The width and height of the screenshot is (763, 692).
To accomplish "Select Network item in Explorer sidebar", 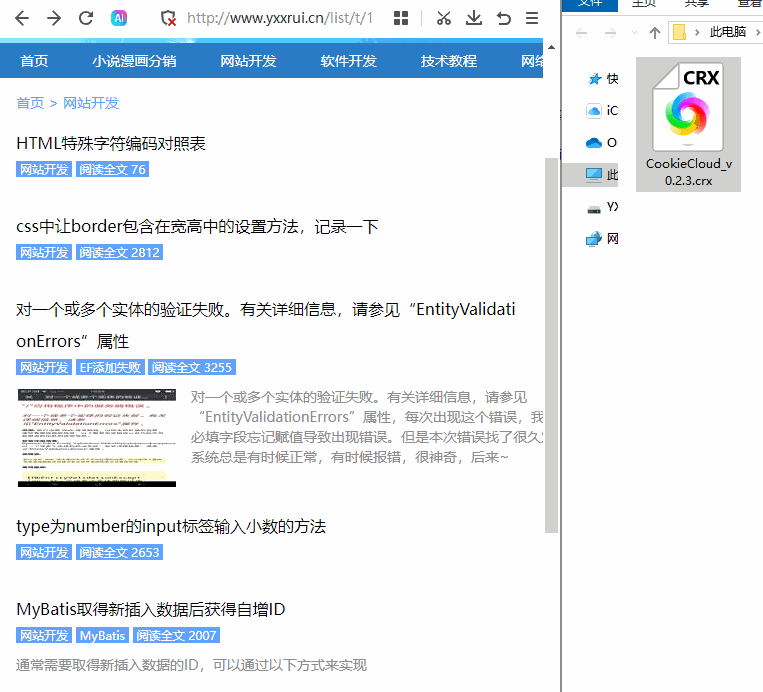I will (602, 239).
